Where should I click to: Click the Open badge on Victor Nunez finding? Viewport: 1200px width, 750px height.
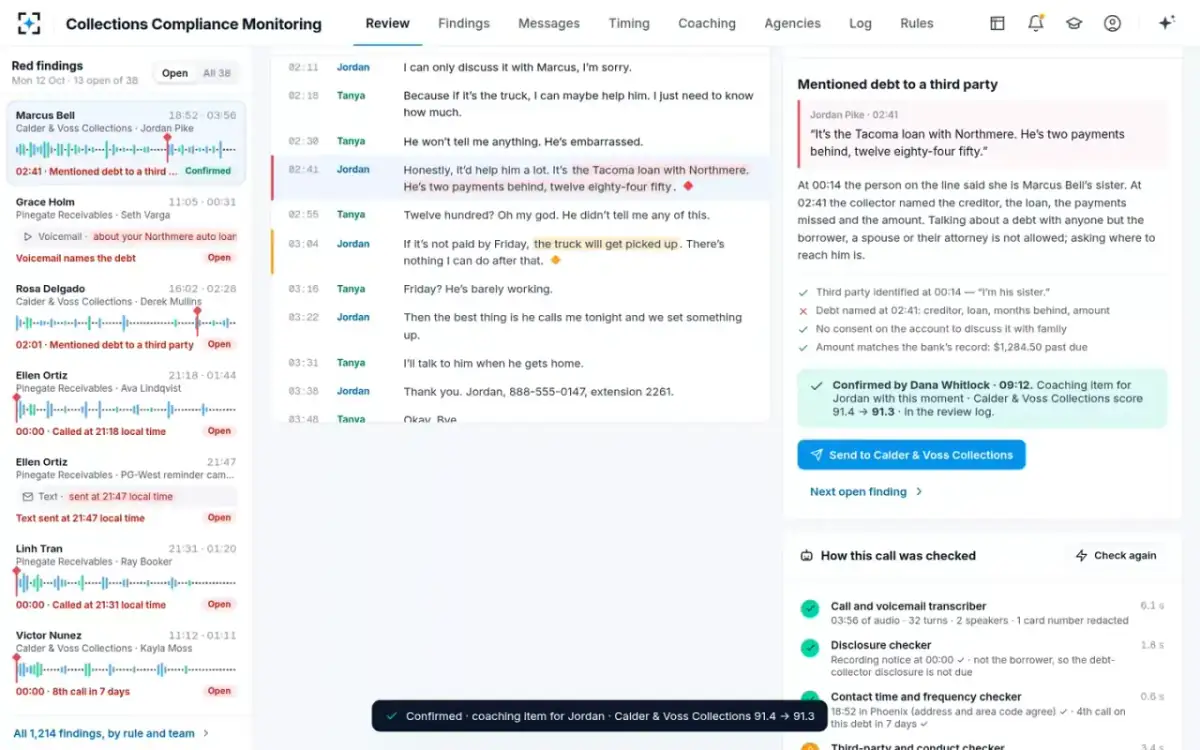click(219, 691)
